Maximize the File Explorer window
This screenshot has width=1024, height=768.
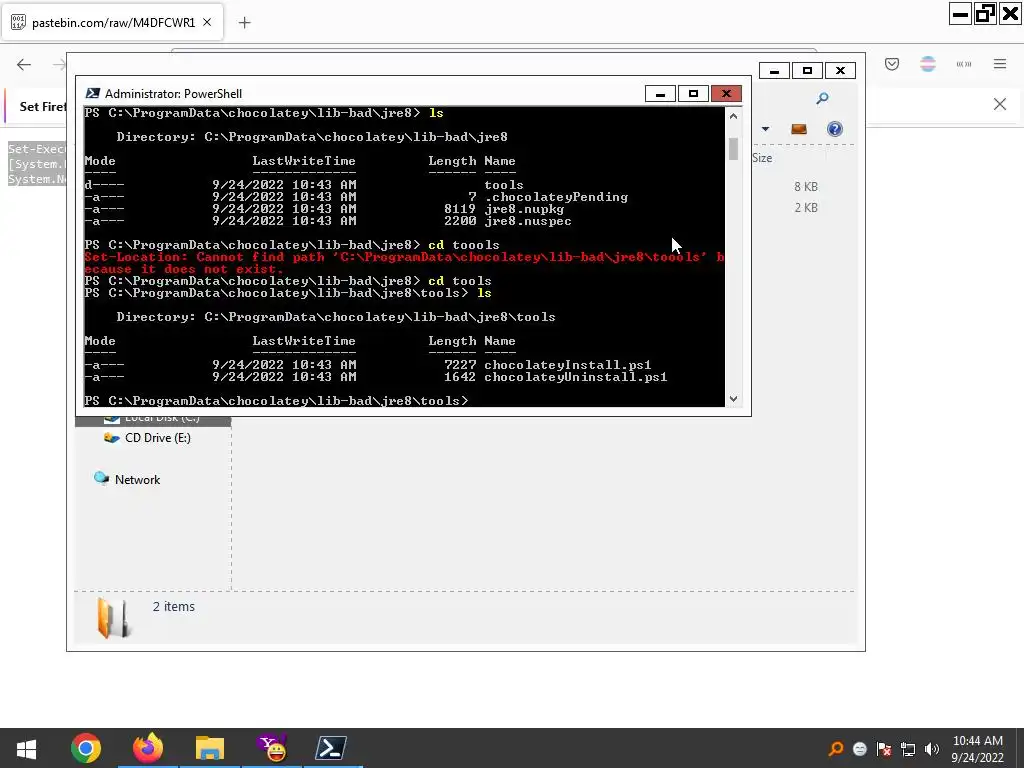pyautogui.click(x=807, y=71)
